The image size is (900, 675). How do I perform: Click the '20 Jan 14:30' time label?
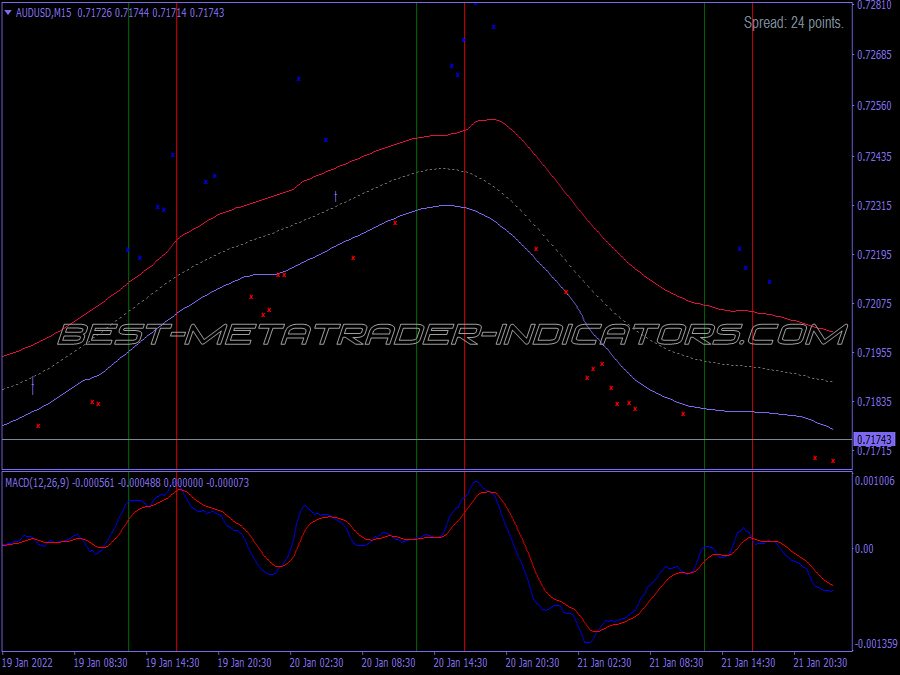point(461,663)
